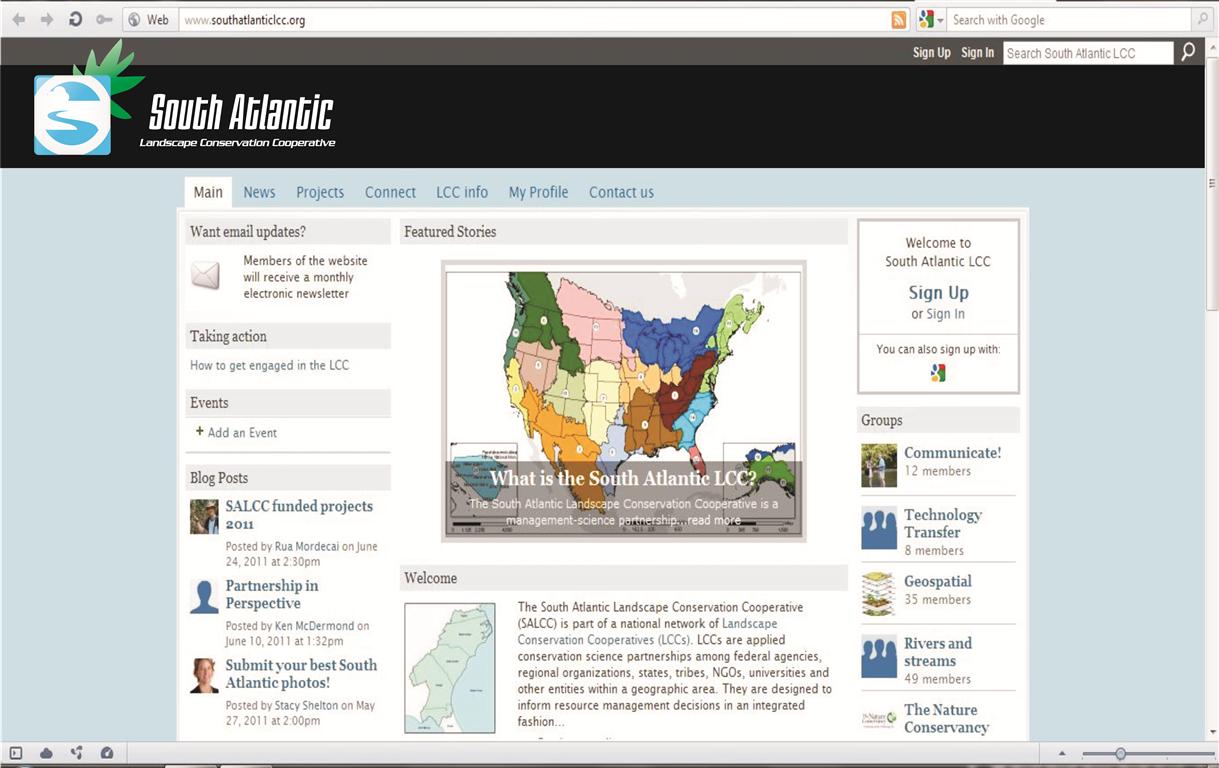The height and width of the screenshot is (768, 1219).
Task: Click Ken McDermond's blue avatar icon
Action: click(x=204, y=596)
